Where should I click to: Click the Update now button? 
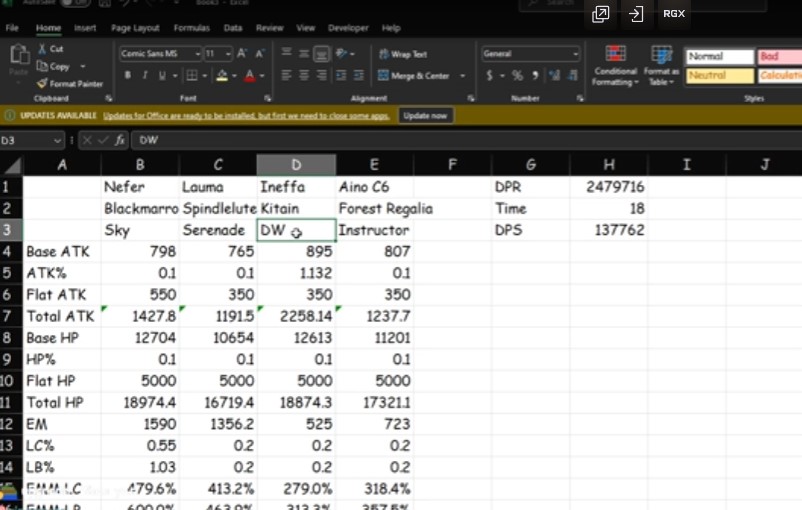click(425, 116)
